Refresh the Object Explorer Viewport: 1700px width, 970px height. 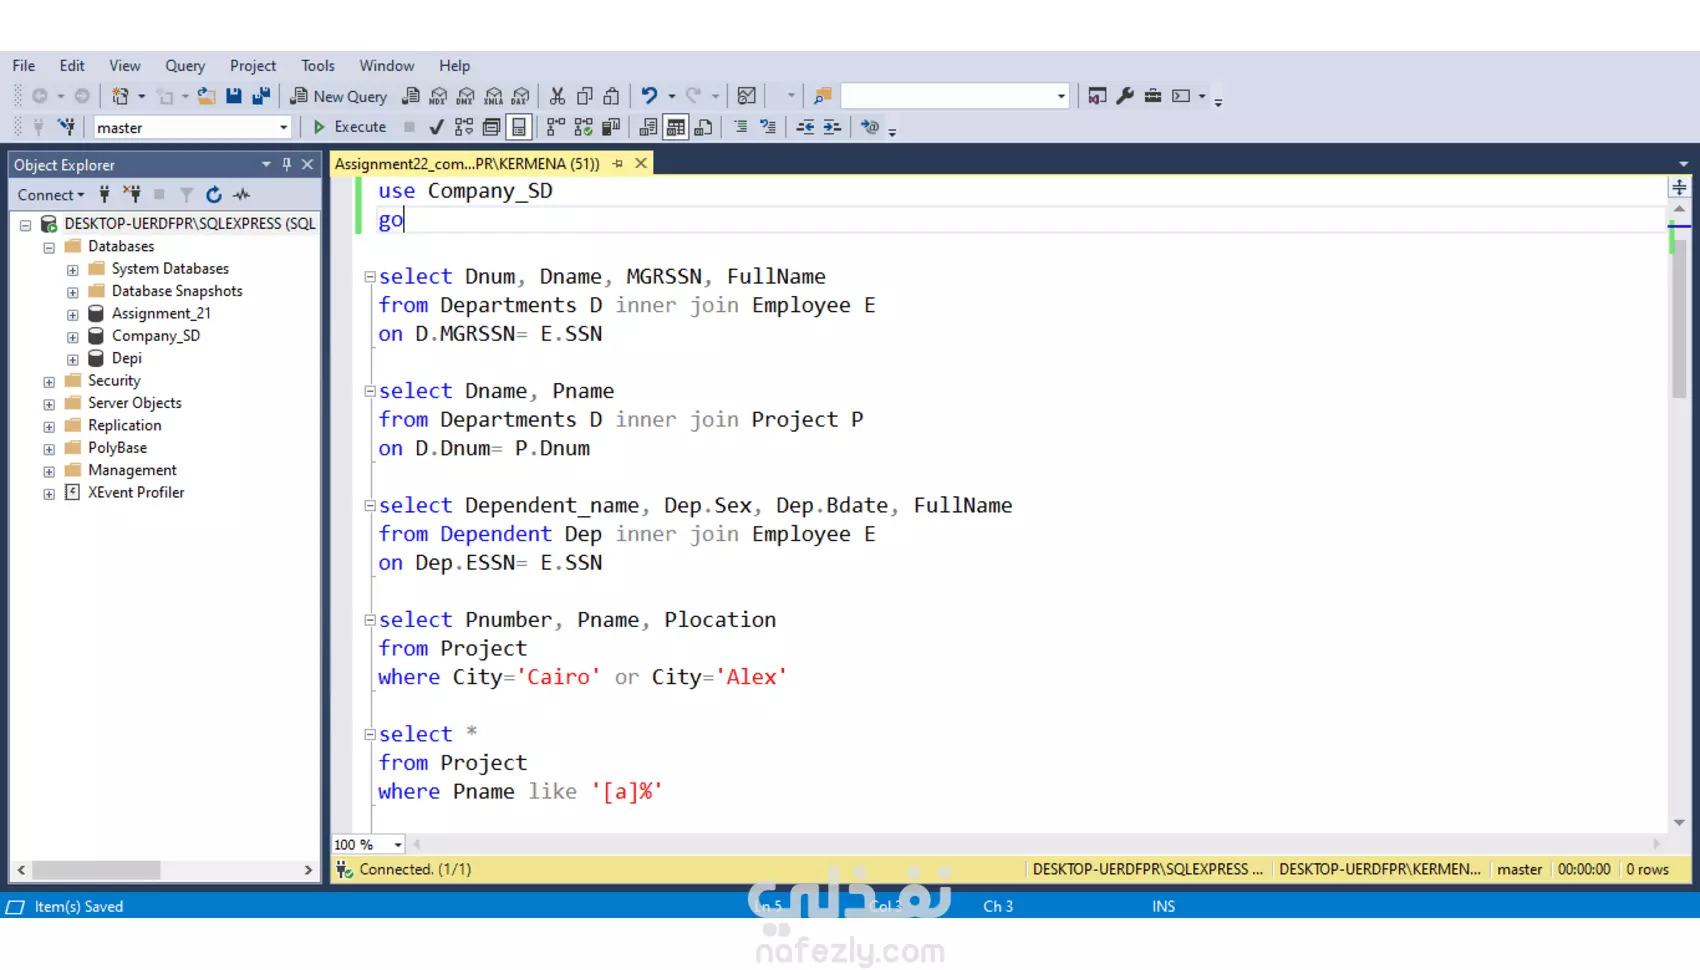pos(214,195)
